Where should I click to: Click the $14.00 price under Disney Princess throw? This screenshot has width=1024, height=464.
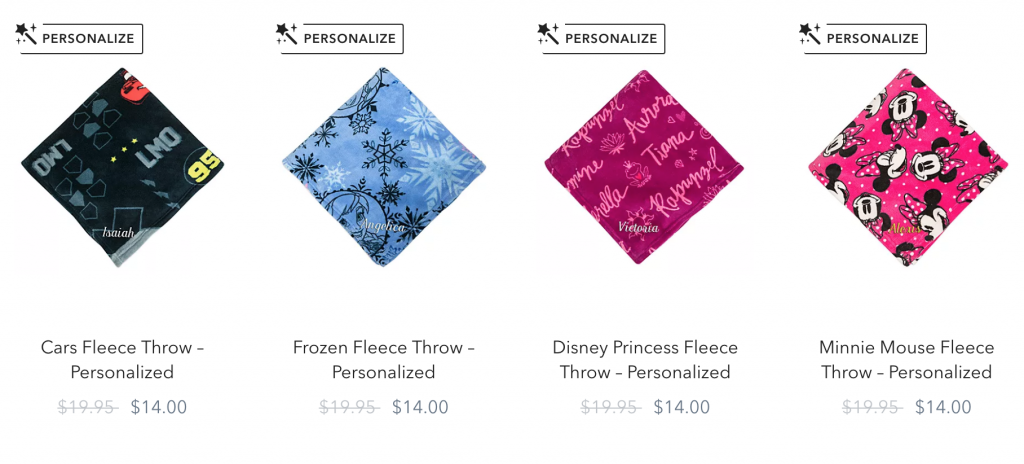tap(682, 407)
